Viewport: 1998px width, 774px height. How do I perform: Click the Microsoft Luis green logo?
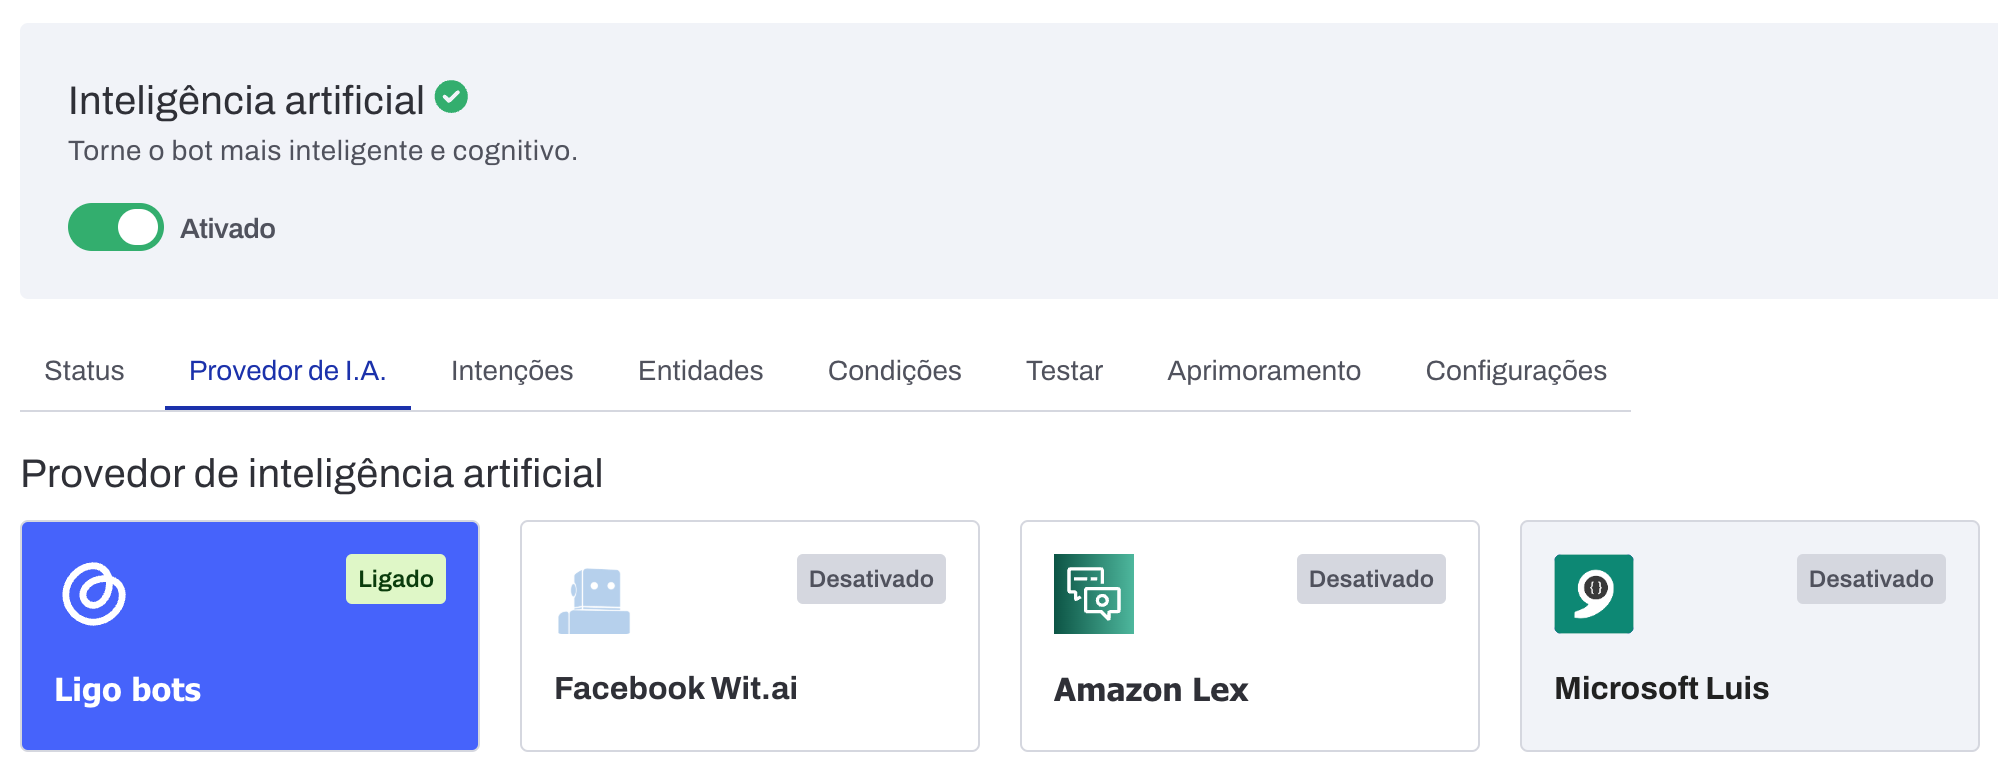point(1593,594)
